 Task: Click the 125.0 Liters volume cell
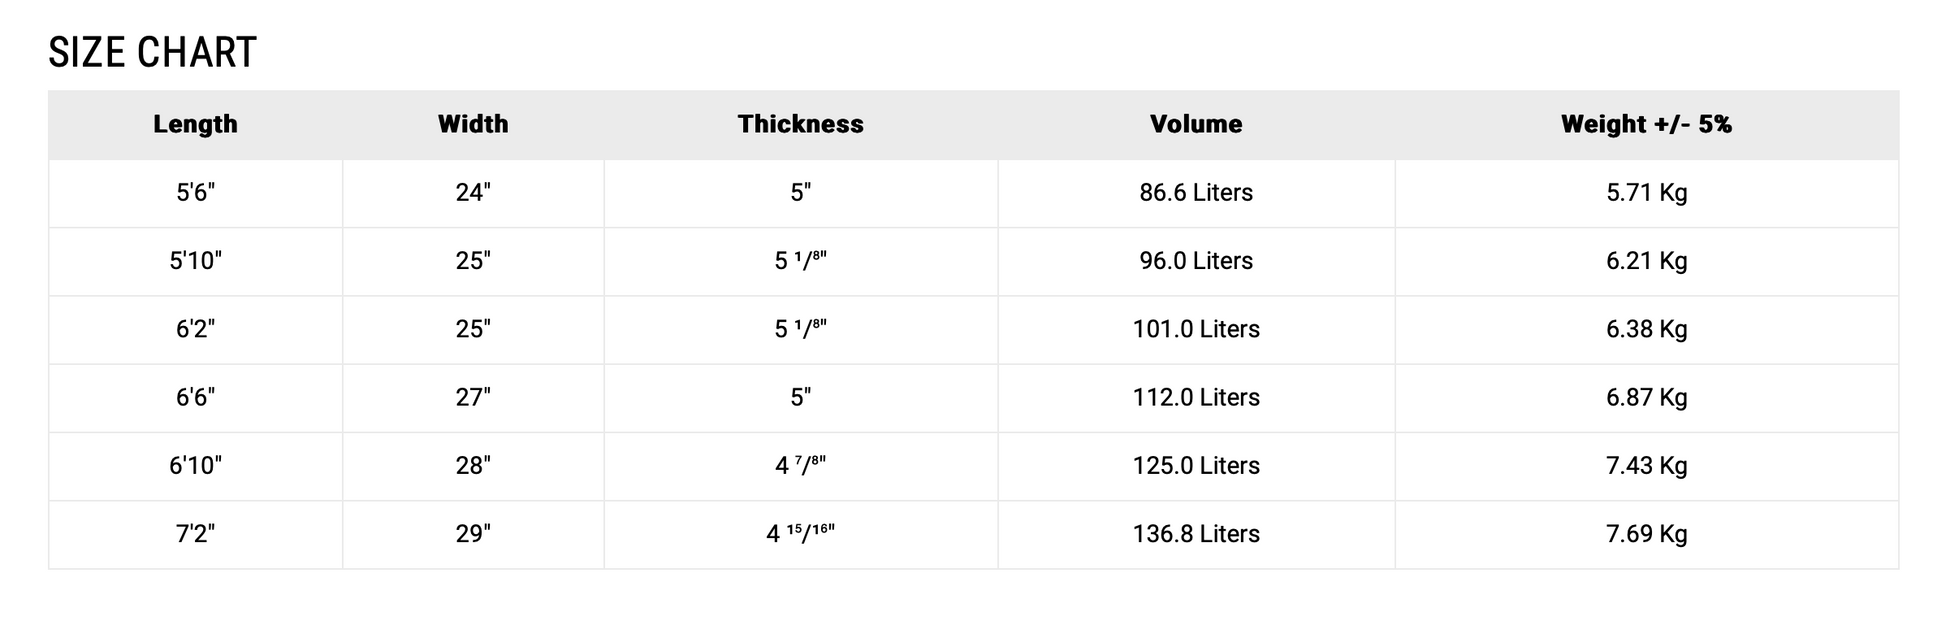click(1196, 466)
